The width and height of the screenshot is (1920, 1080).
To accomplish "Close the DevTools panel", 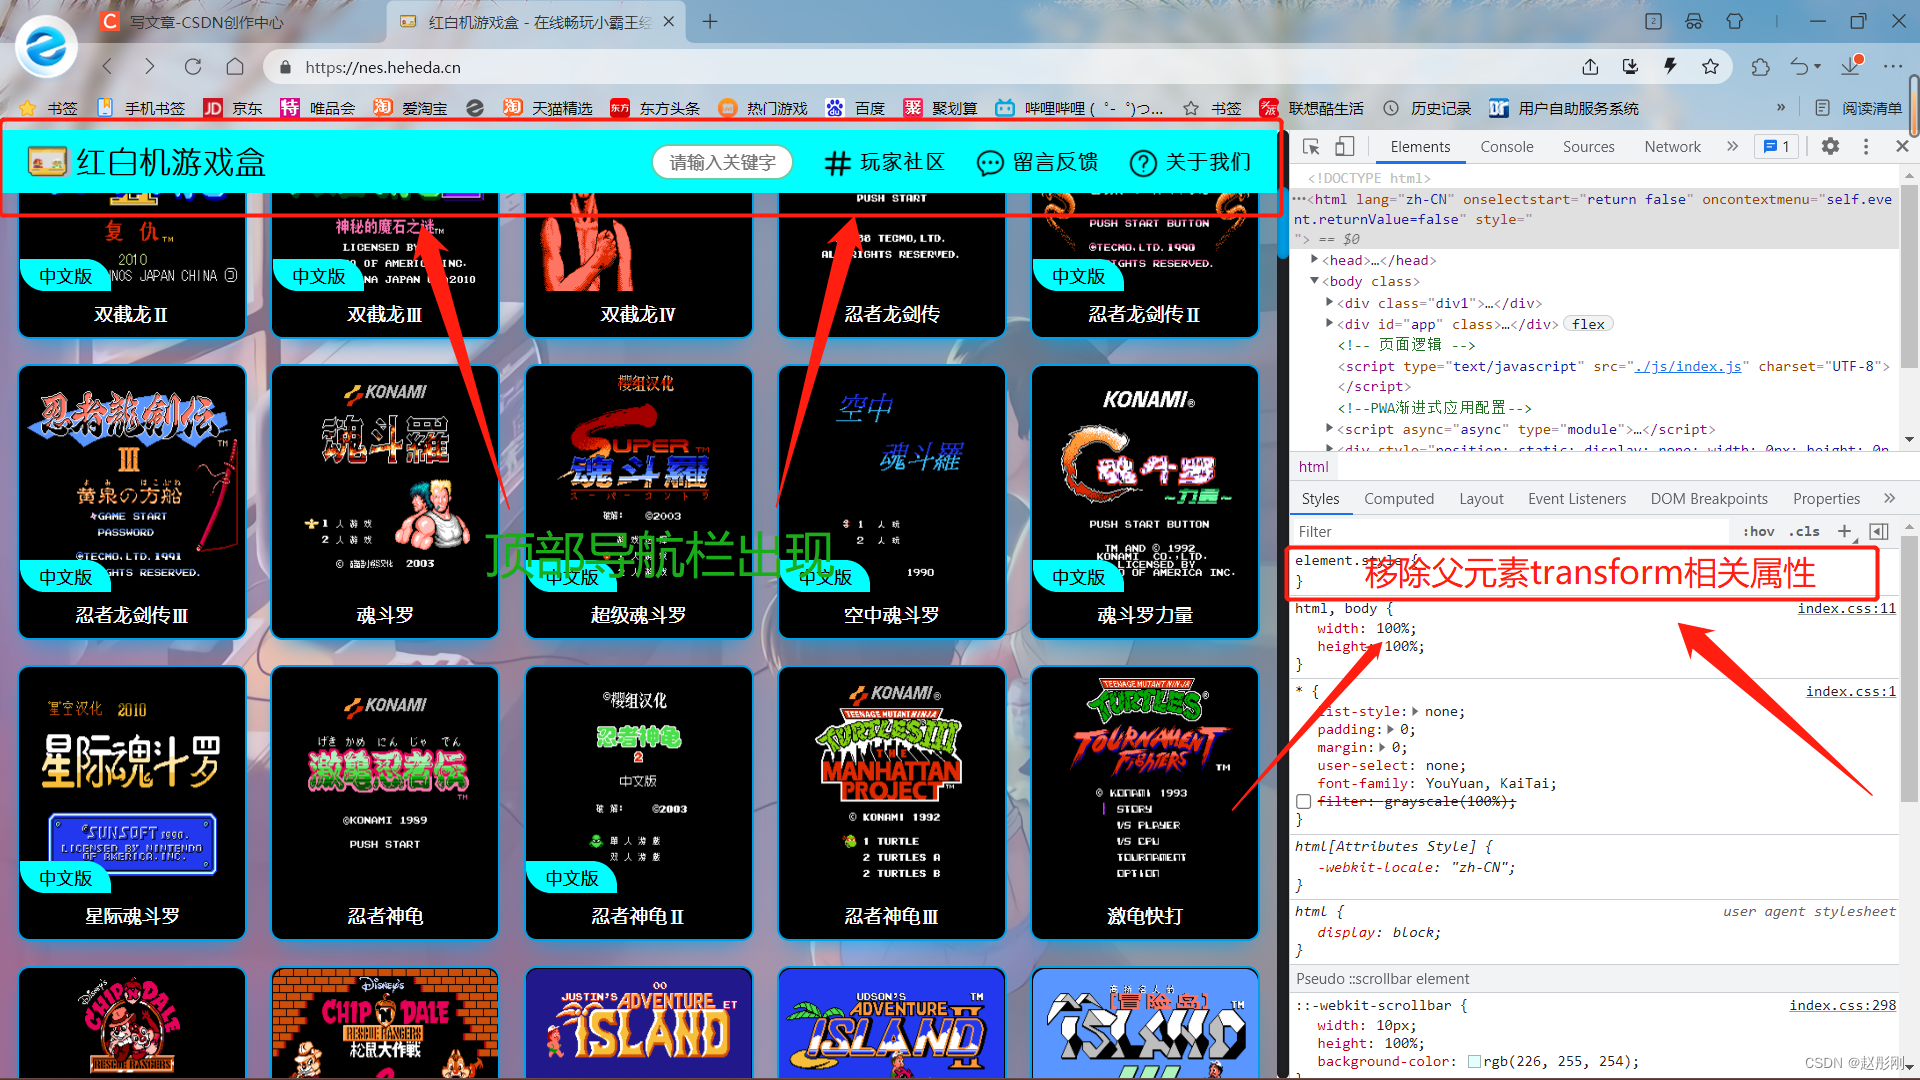I will coord(1902,147).
